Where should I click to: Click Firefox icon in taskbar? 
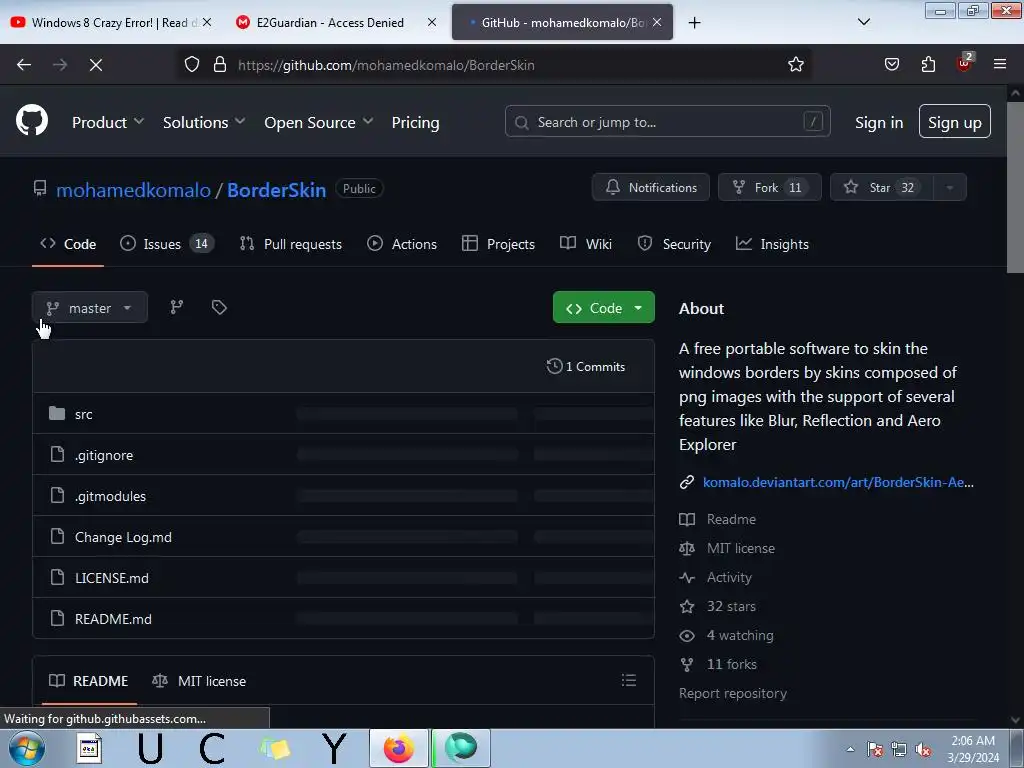point(399,748)
